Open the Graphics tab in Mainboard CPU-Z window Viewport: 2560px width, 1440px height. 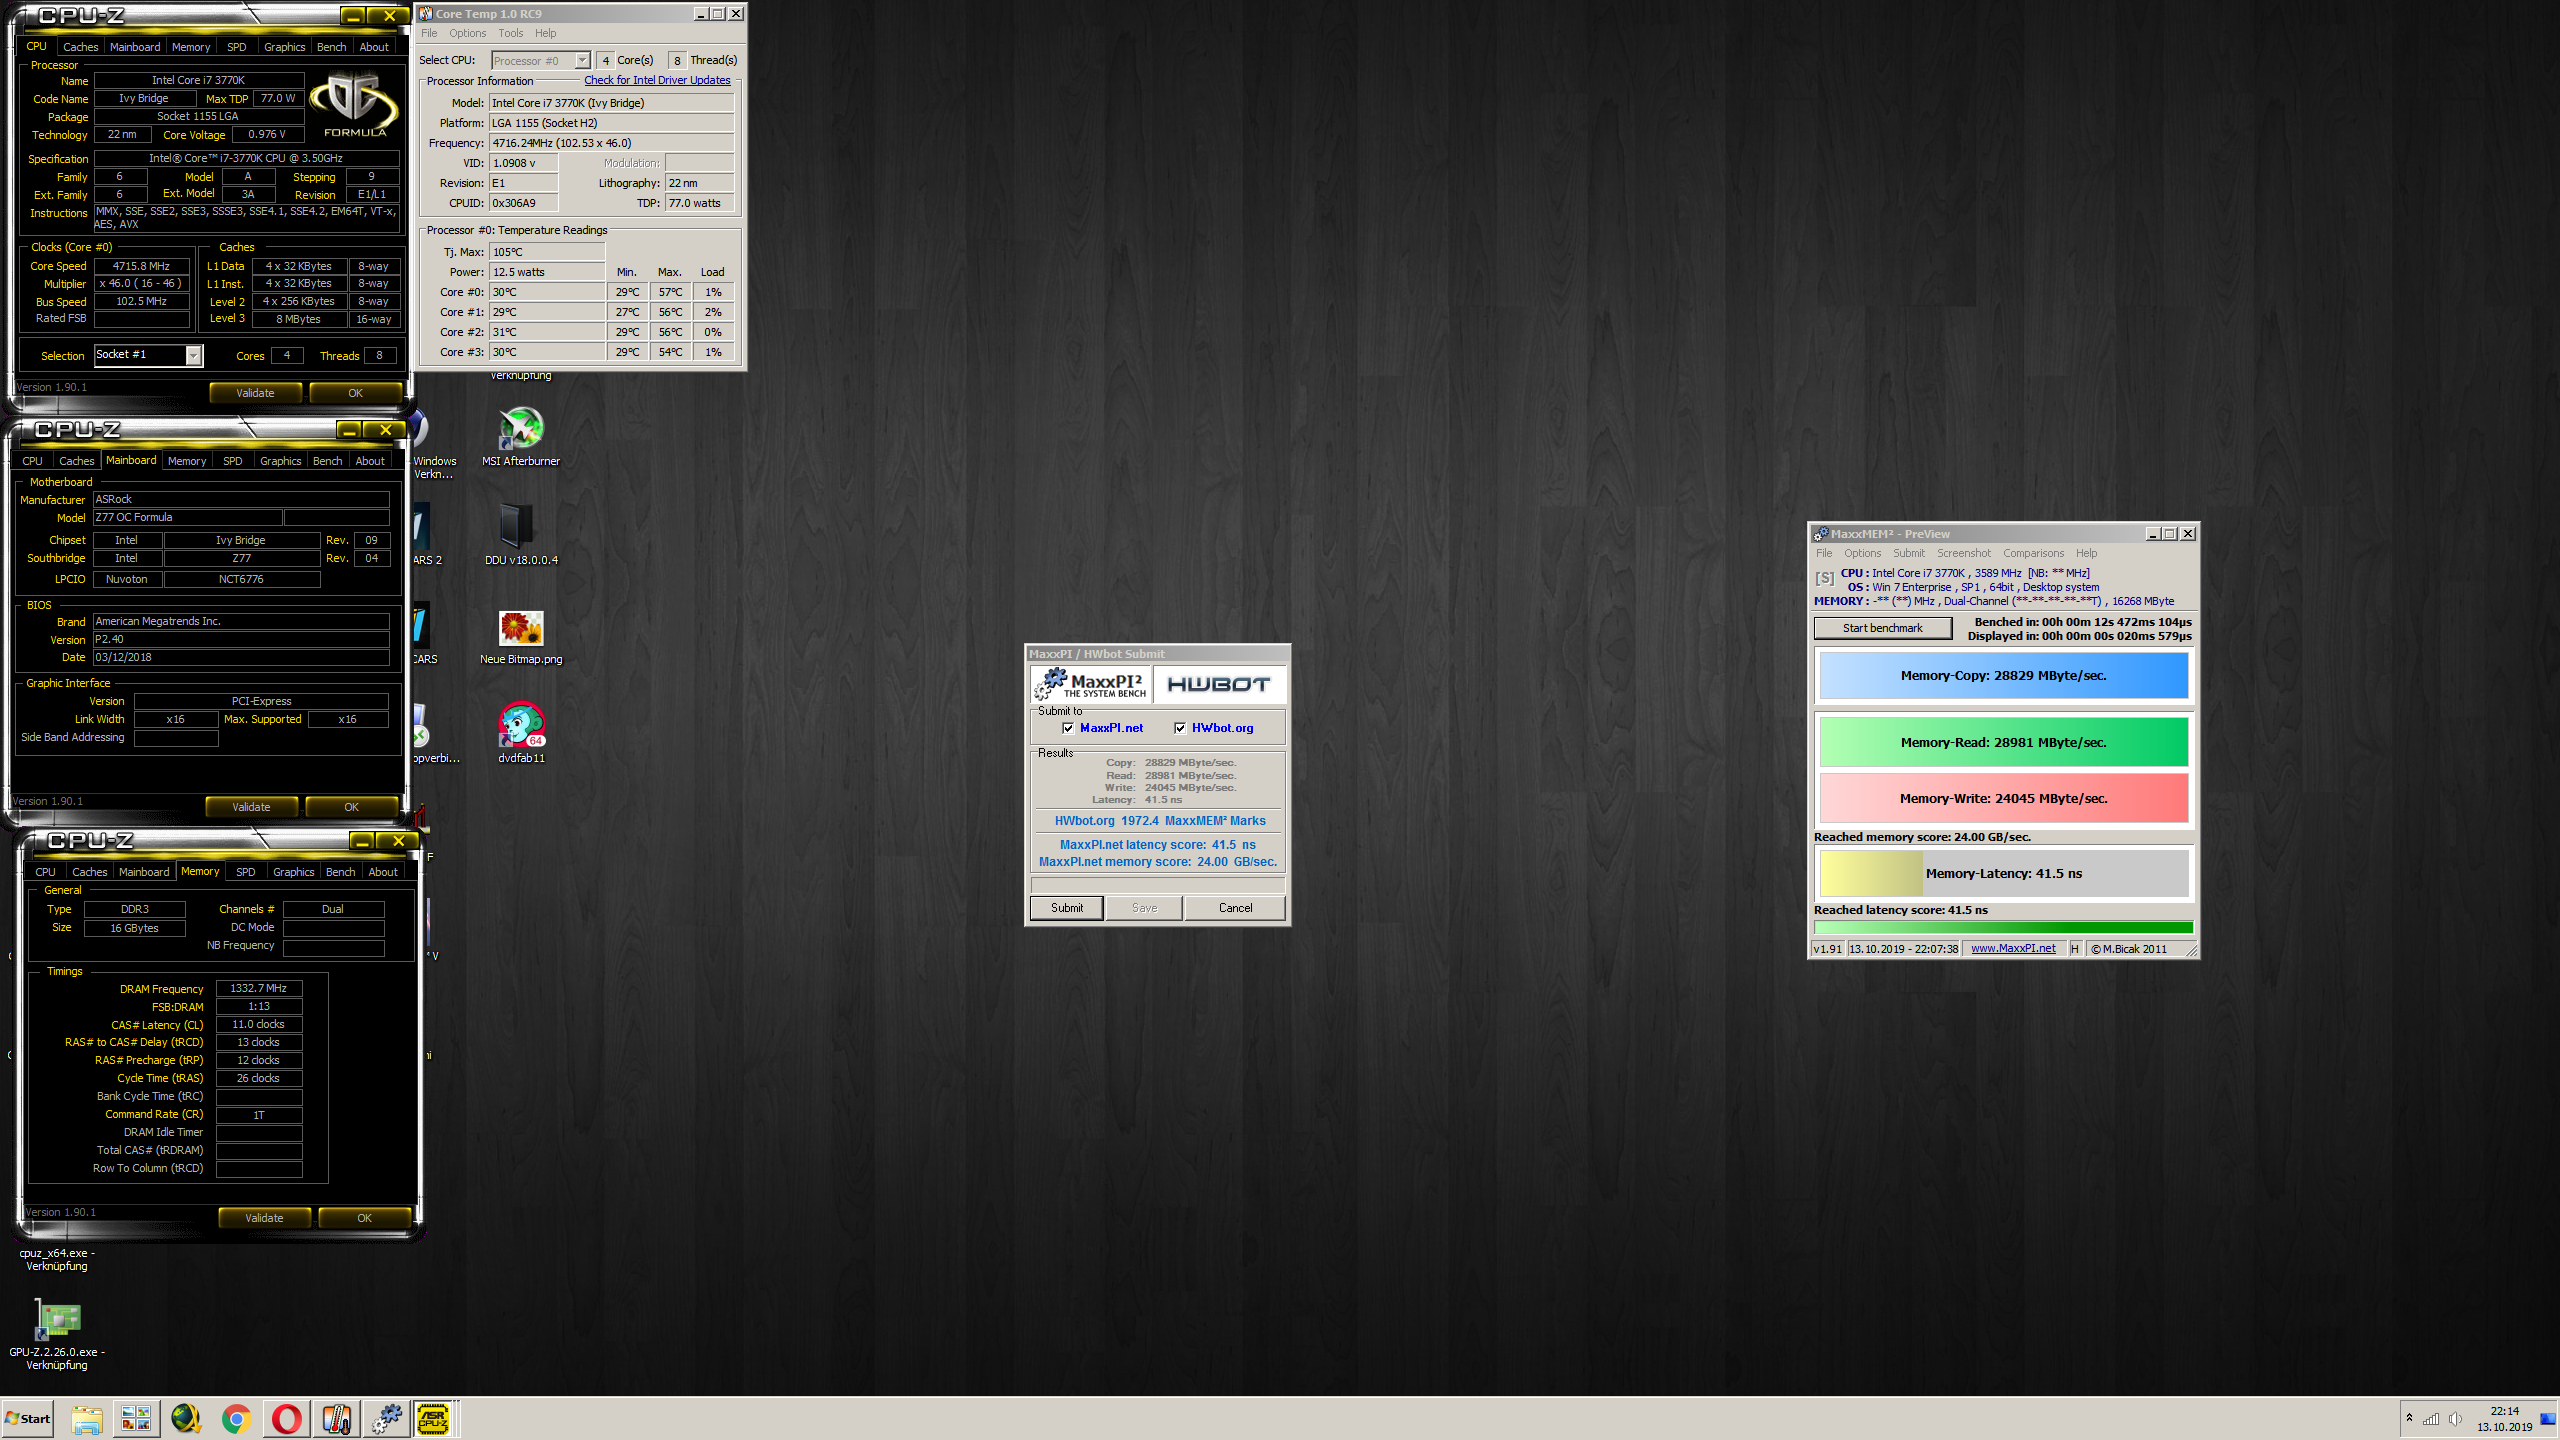tap(280, 461)
